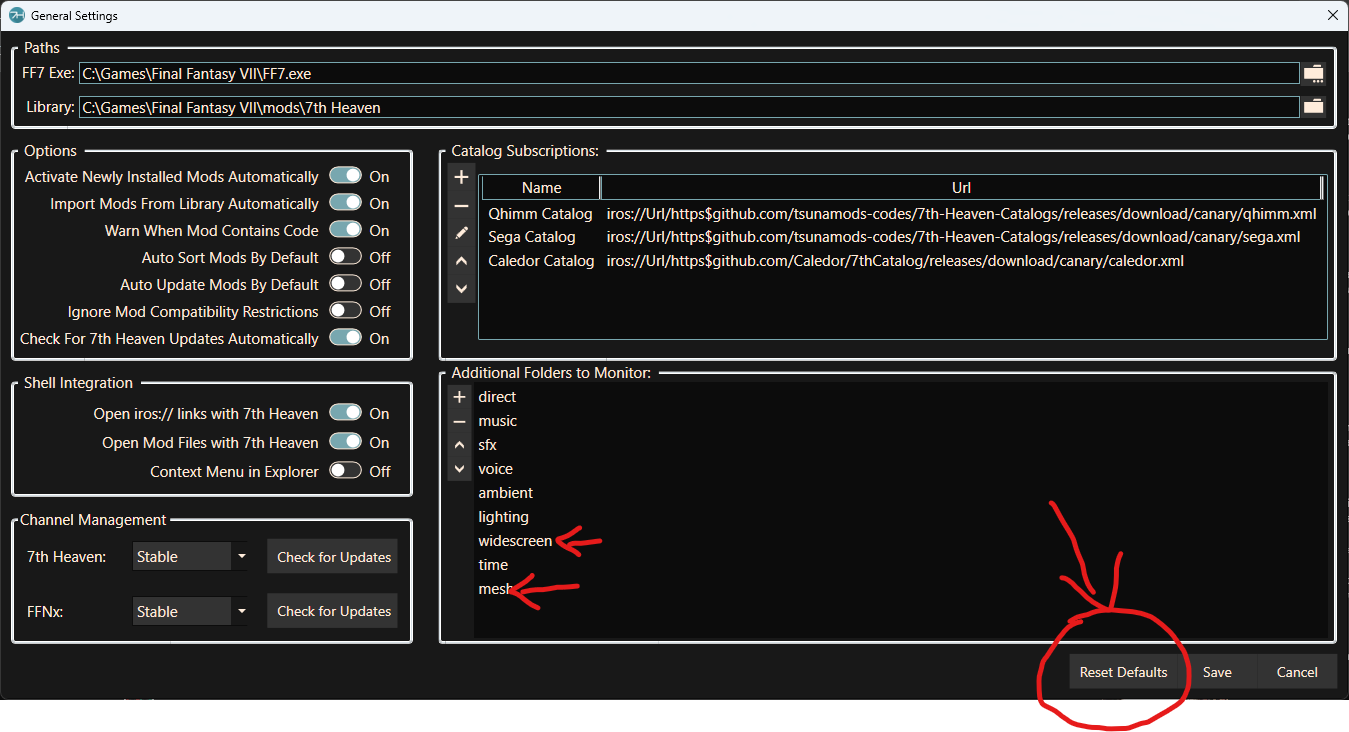Sort catalogs by Name column header
This screenshot has width=1349, height=732.
pos(541,188)
